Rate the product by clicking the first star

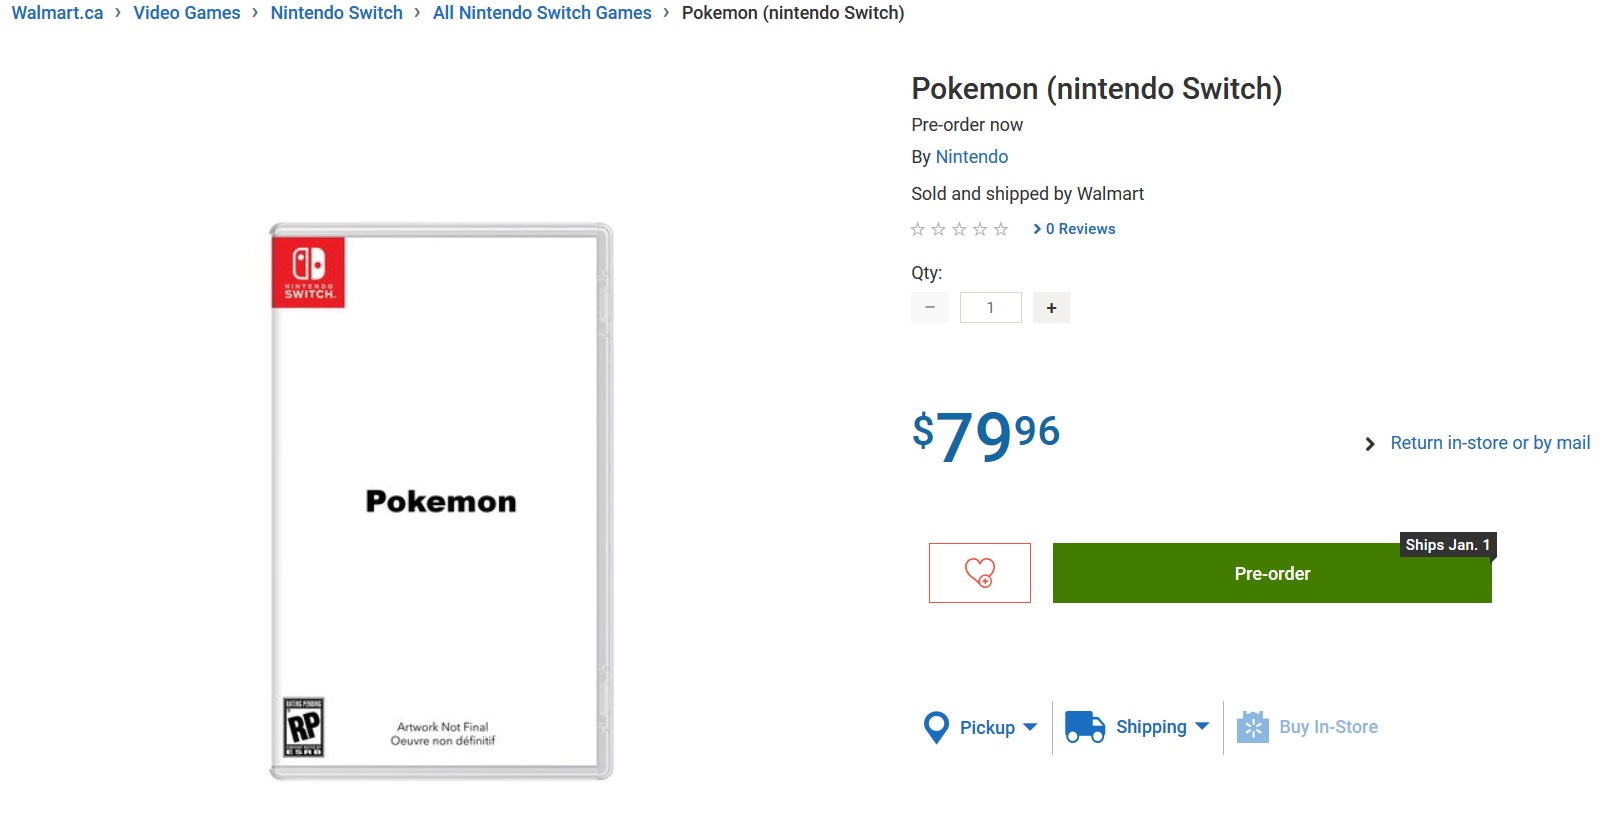click(x=917, y=229)
